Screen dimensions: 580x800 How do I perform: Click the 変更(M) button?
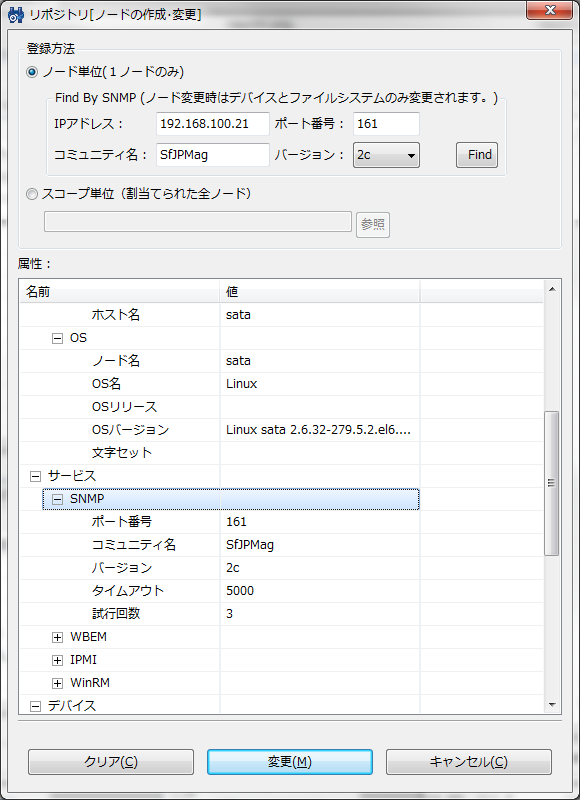coord(290,762)
